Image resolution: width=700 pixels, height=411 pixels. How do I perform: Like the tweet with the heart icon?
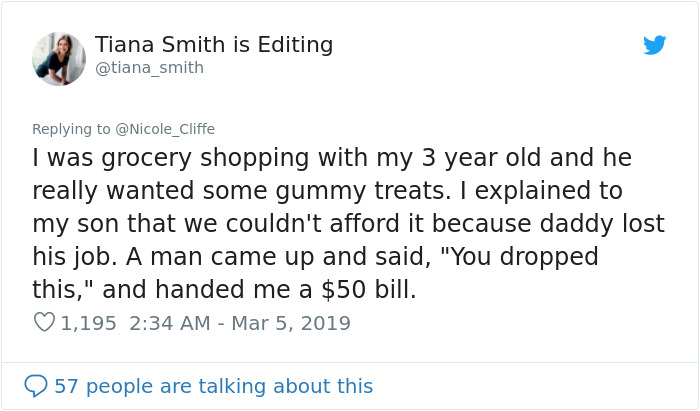[44, 323]
